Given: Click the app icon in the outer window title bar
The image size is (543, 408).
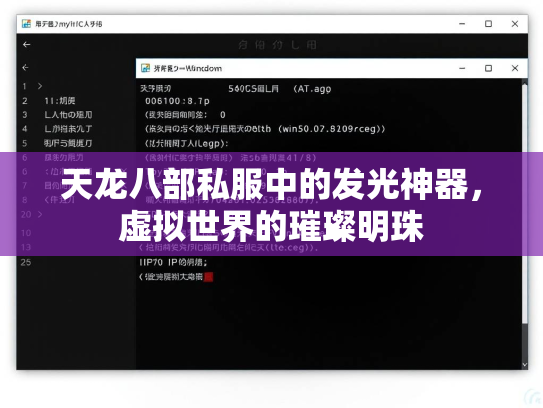Looking at the screenshot, I should coord(26,24).
